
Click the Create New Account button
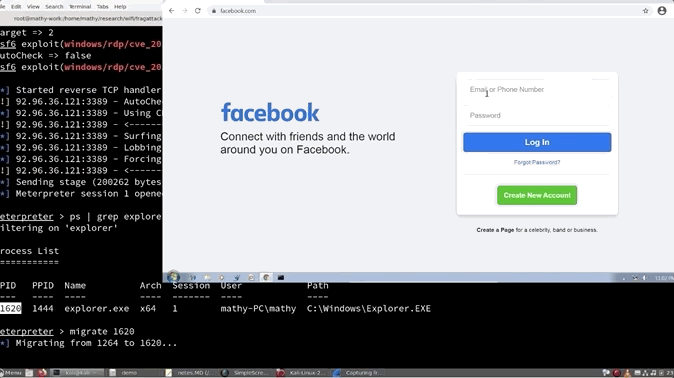pos(537,195)
